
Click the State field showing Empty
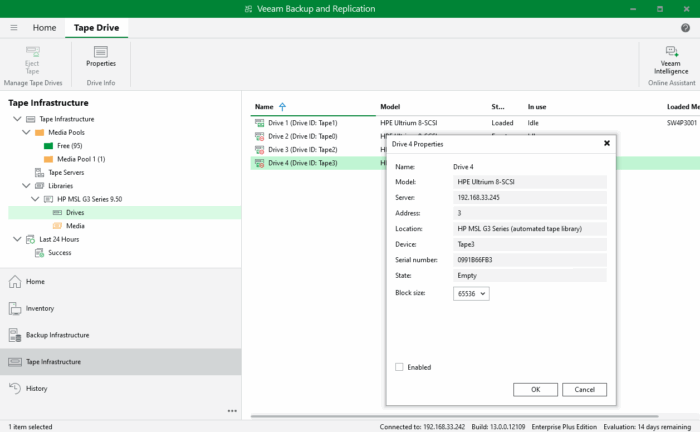tap(530, 275)
